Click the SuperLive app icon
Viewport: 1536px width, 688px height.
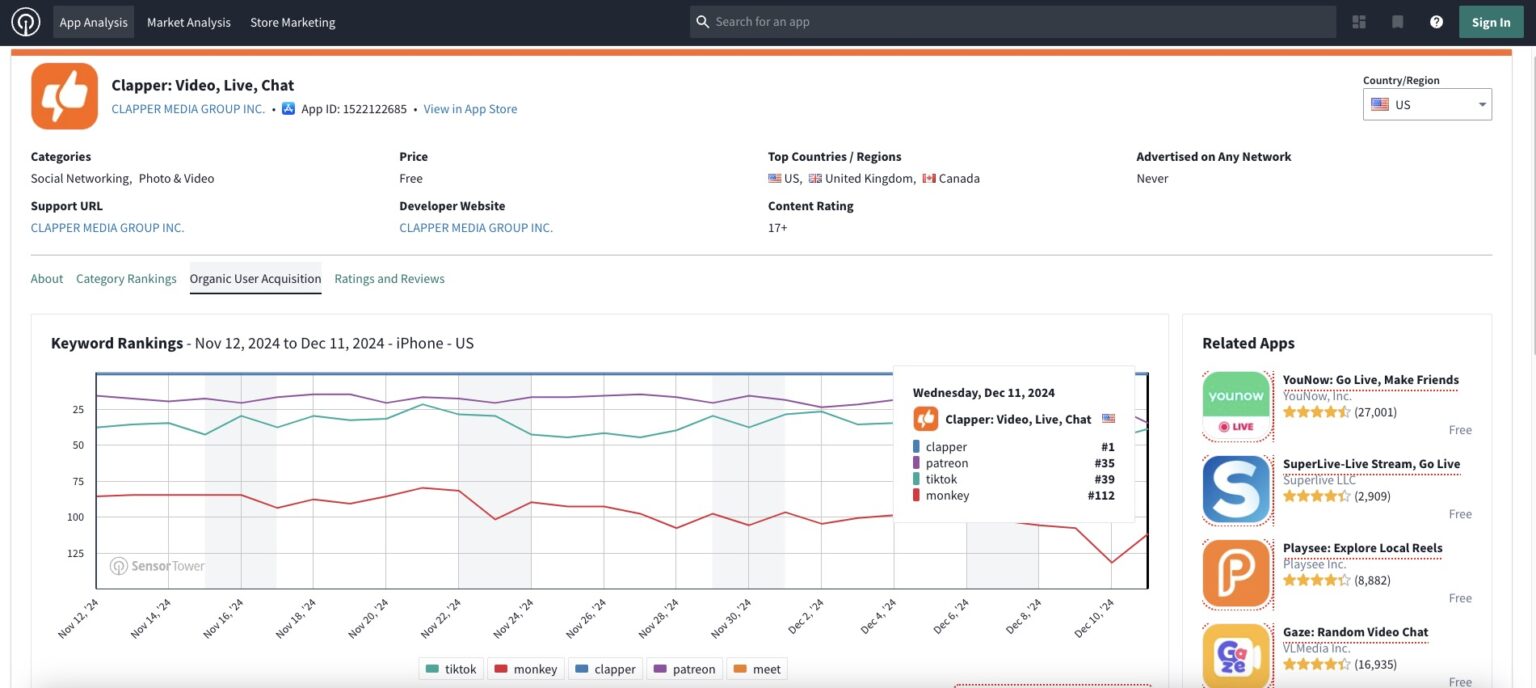pyautogui.click(x=1236, y=490)
